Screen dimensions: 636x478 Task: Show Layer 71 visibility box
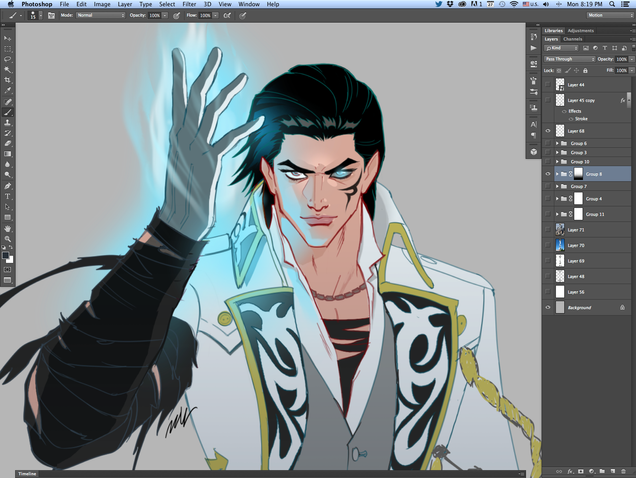coord(548,230)
